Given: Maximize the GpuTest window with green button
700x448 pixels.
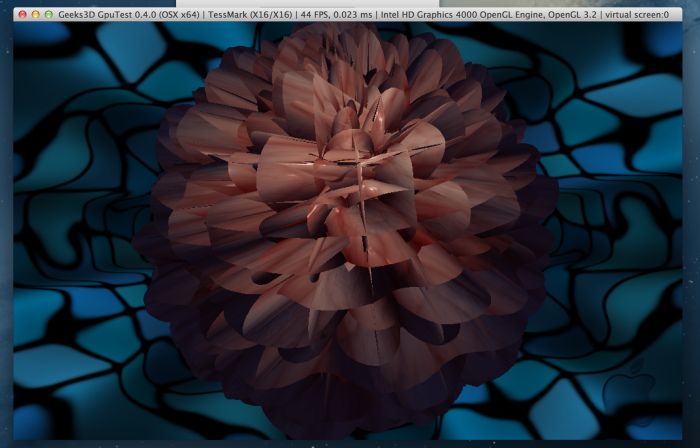Looking at the screenshot, I should pos(49,15).
